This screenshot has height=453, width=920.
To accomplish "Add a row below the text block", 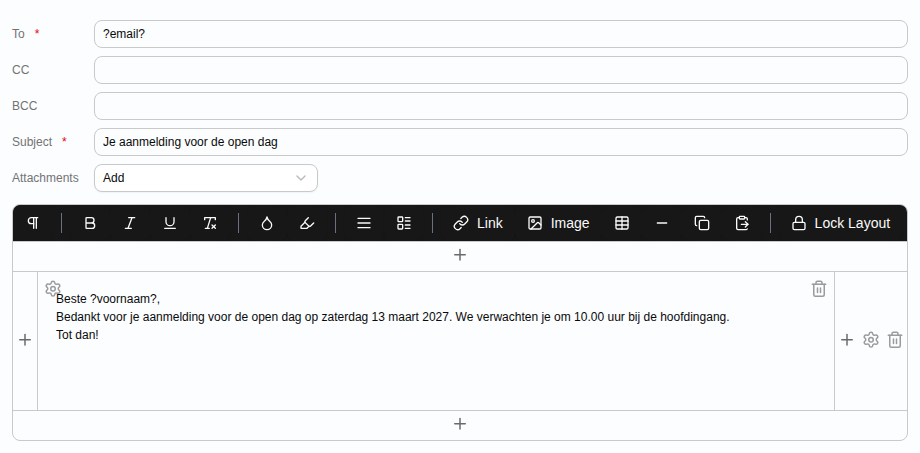I will tap(460, 424).
